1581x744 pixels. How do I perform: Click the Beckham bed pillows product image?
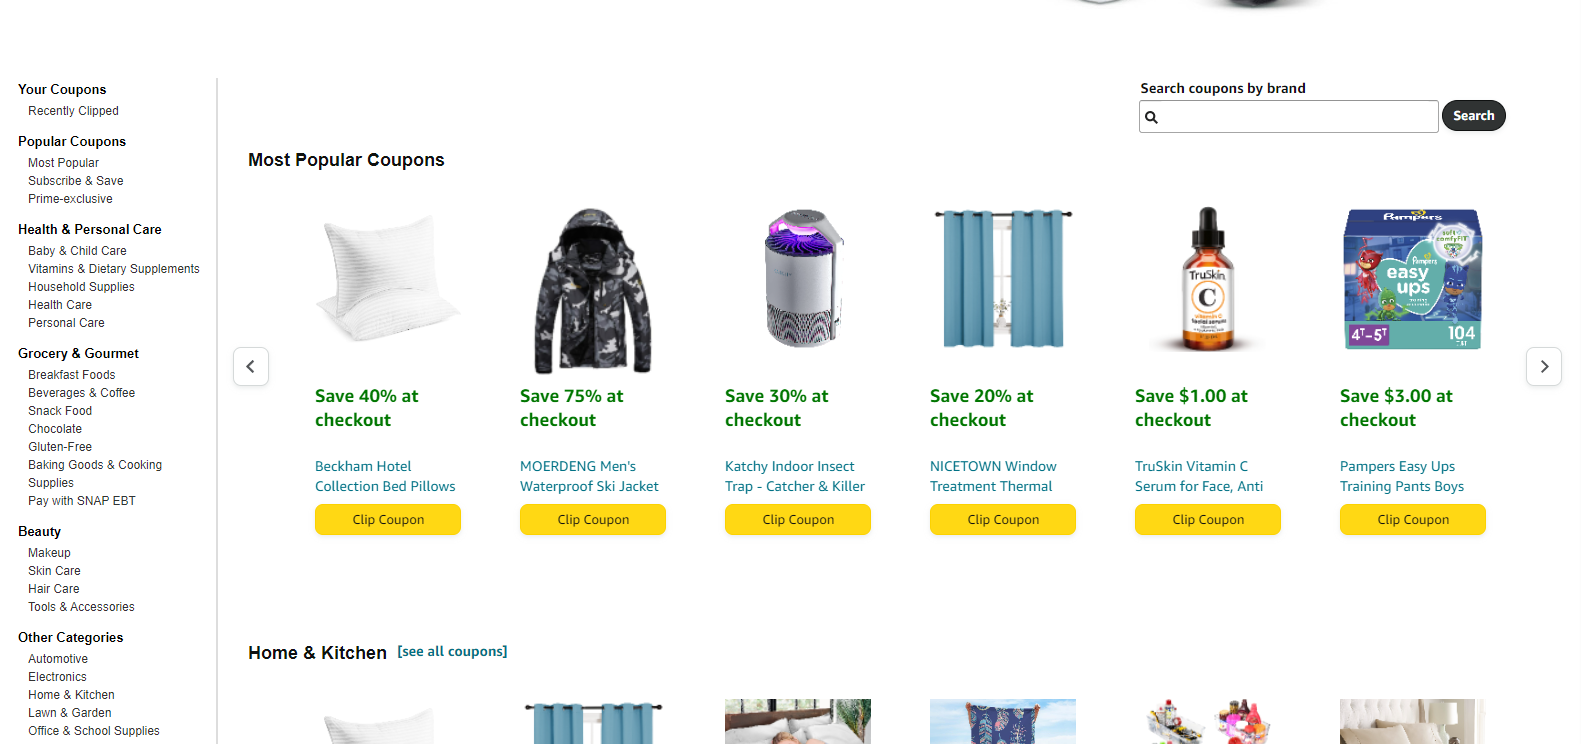point(388,279)
